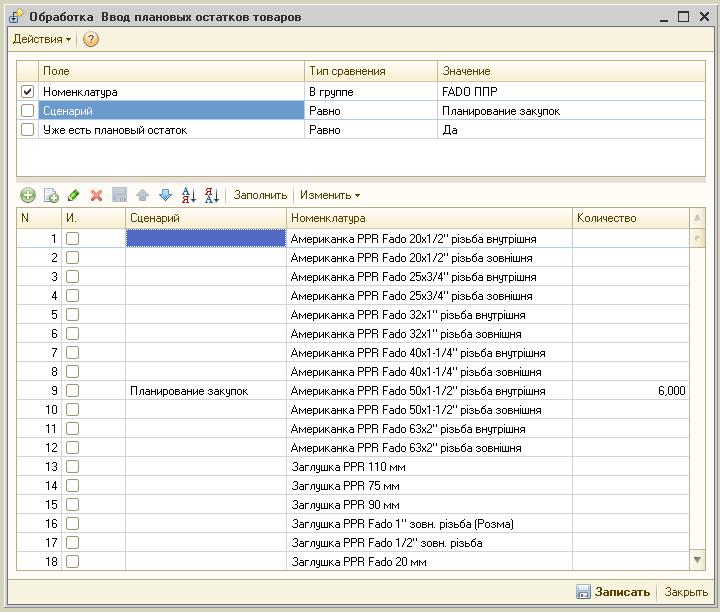Click the Закрыть button
720x612 pixels.
click(686, 592)
